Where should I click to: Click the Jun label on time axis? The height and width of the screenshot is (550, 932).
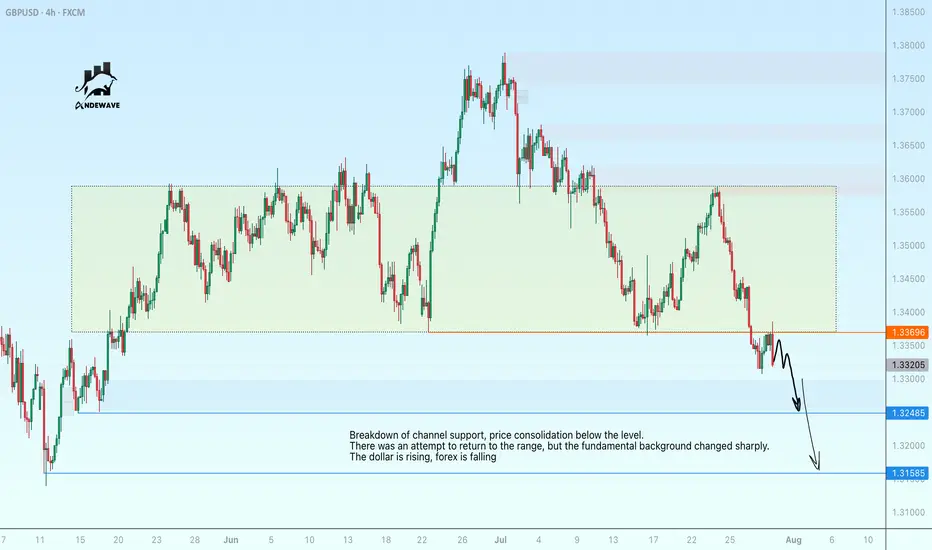(x=231, y=540)
